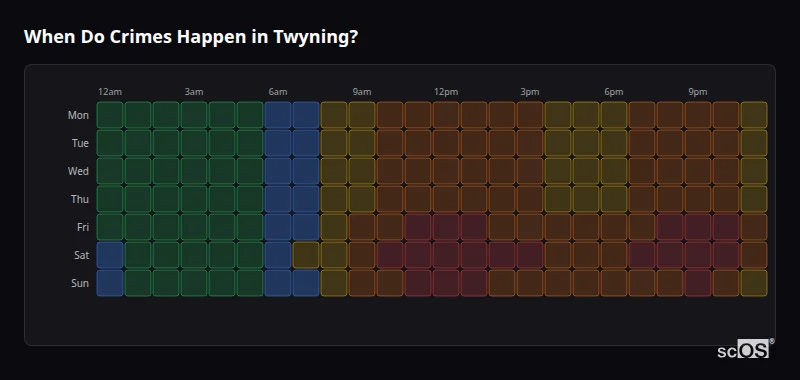Click the 'Sat' row label

81,255
